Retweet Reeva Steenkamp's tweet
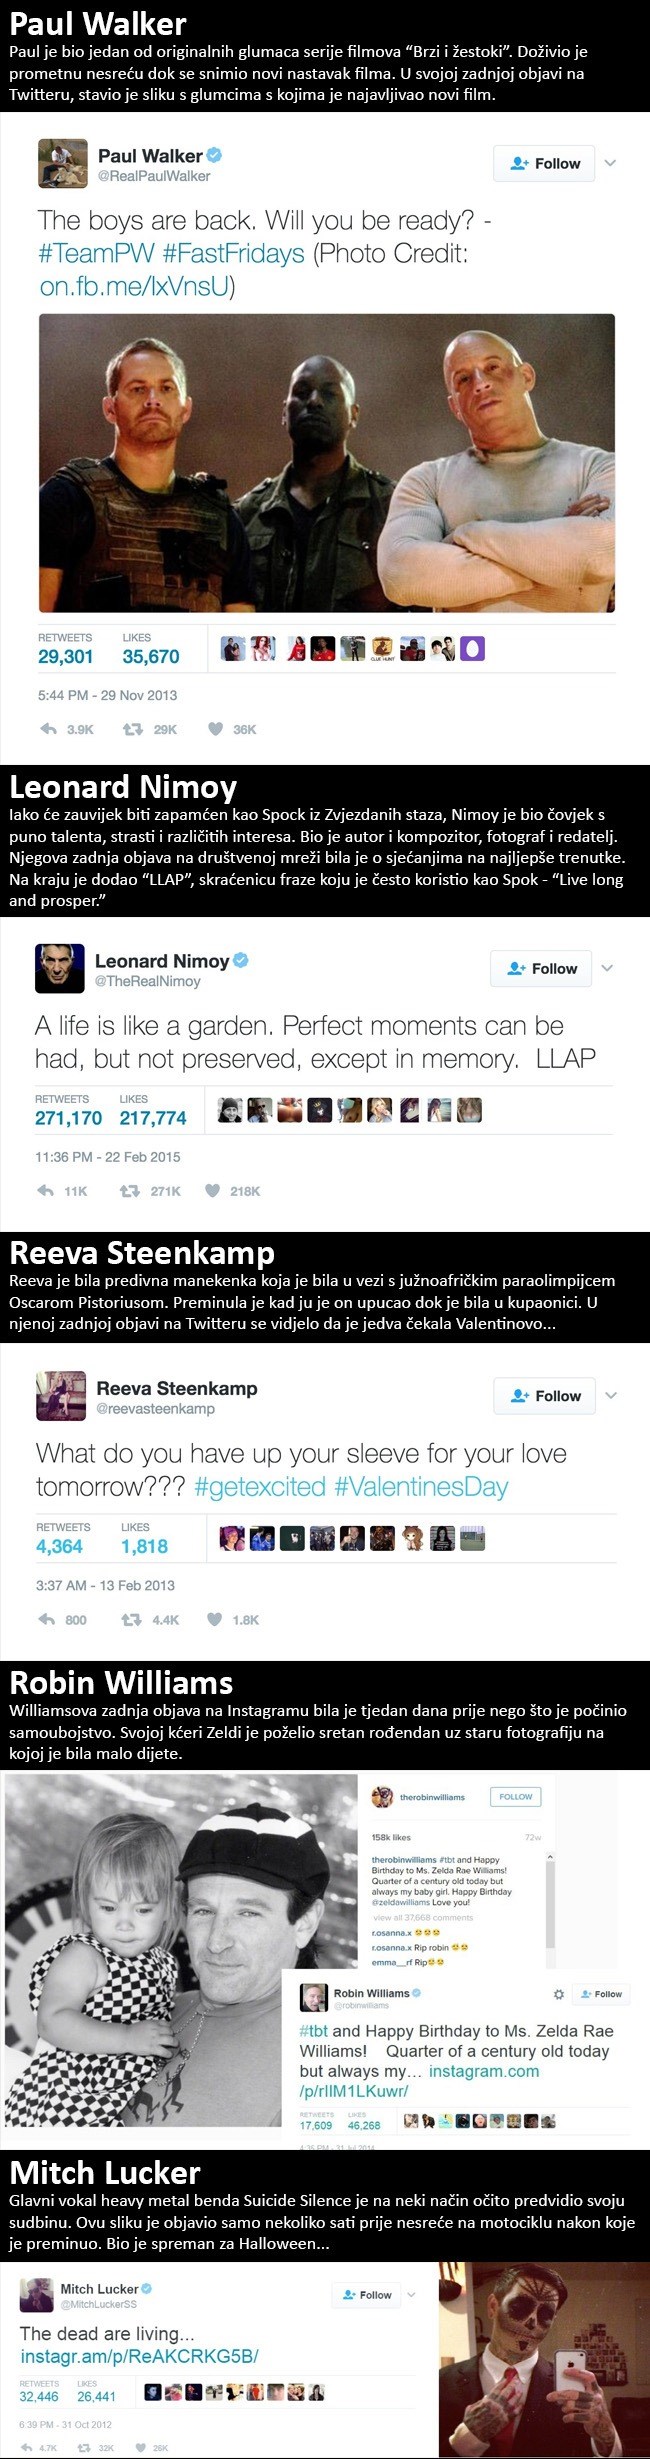The height and width of the screenshot is (2459, 650). 131,1619
